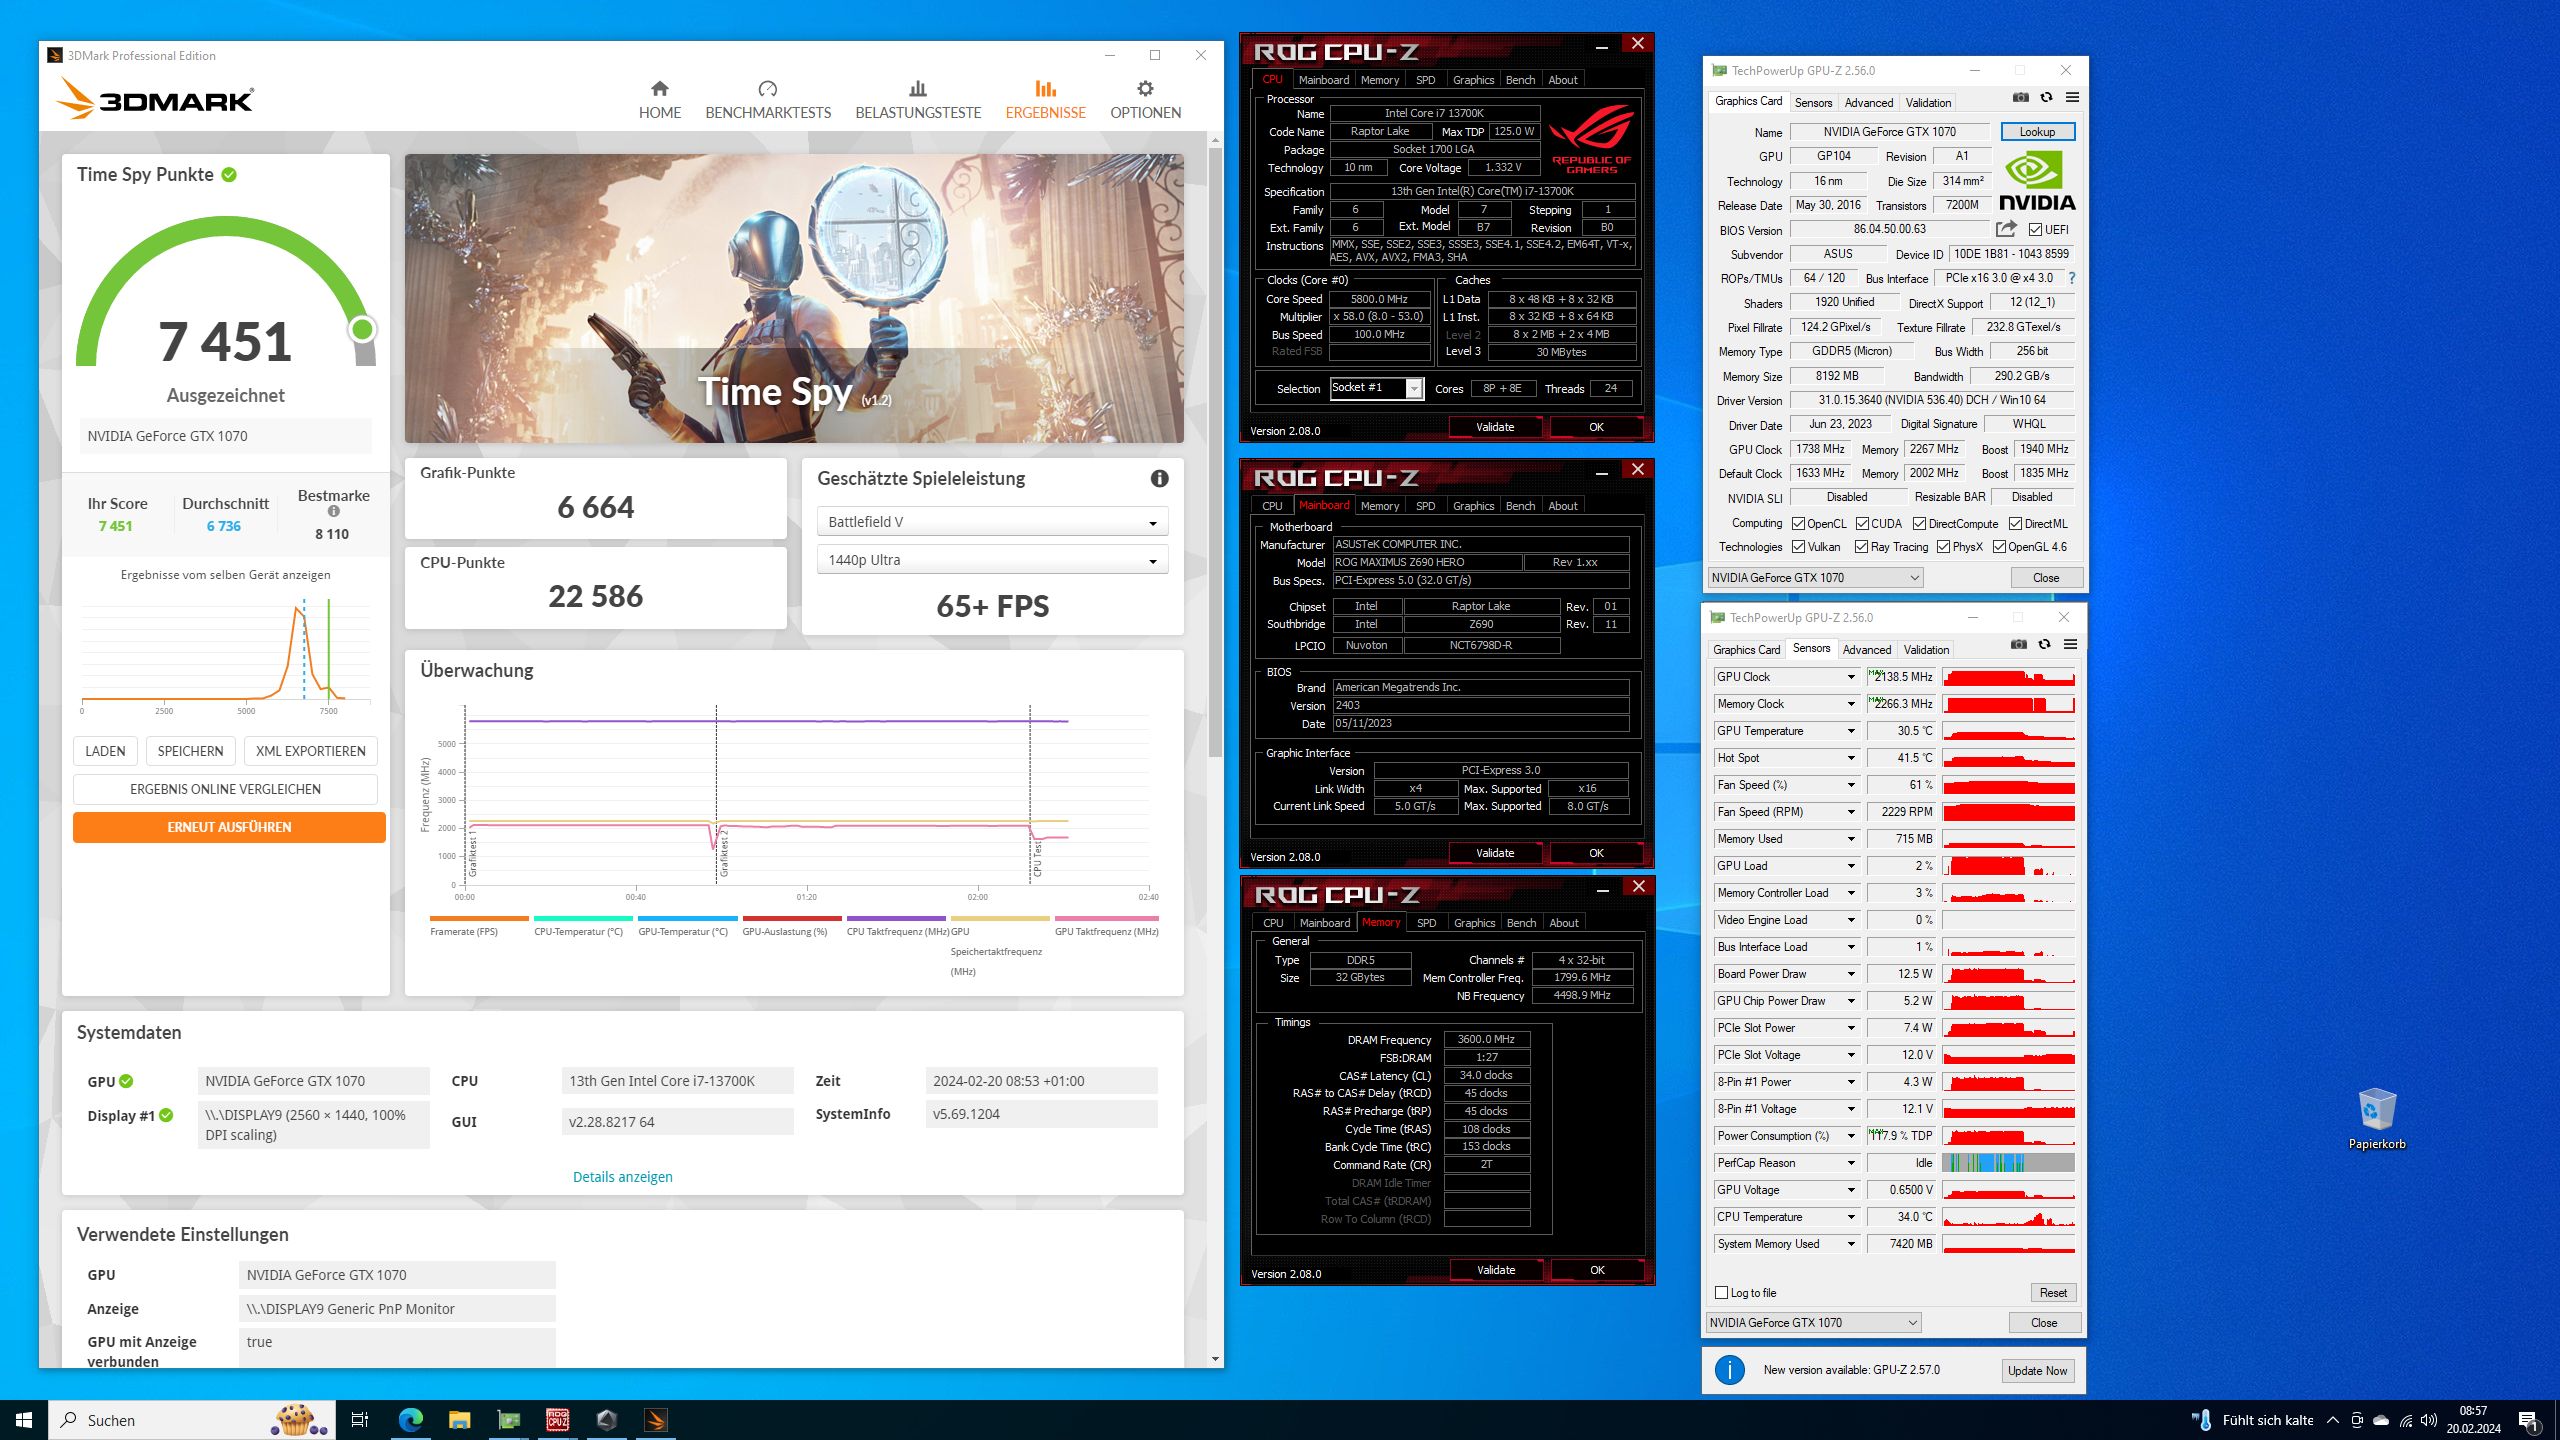This screenshot has height=1440, width=2560.
Task: Open Mainboard tab in top CPU-Z window
Action: coord(1323,80)
